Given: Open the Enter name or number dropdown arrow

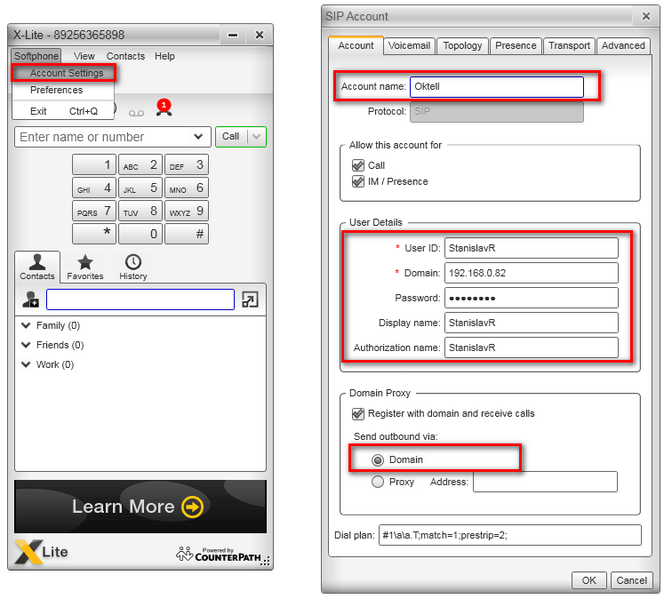Looking at the screenshot, I should coord(198,137).
